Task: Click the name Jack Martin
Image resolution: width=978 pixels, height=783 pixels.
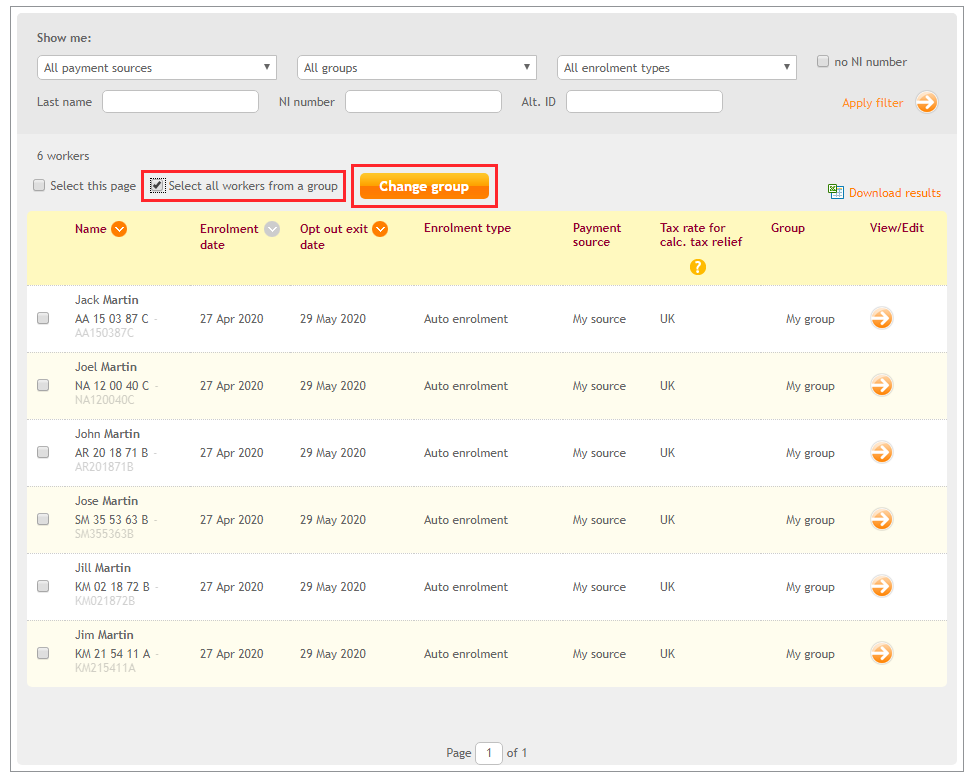Action: click(107, 300)
